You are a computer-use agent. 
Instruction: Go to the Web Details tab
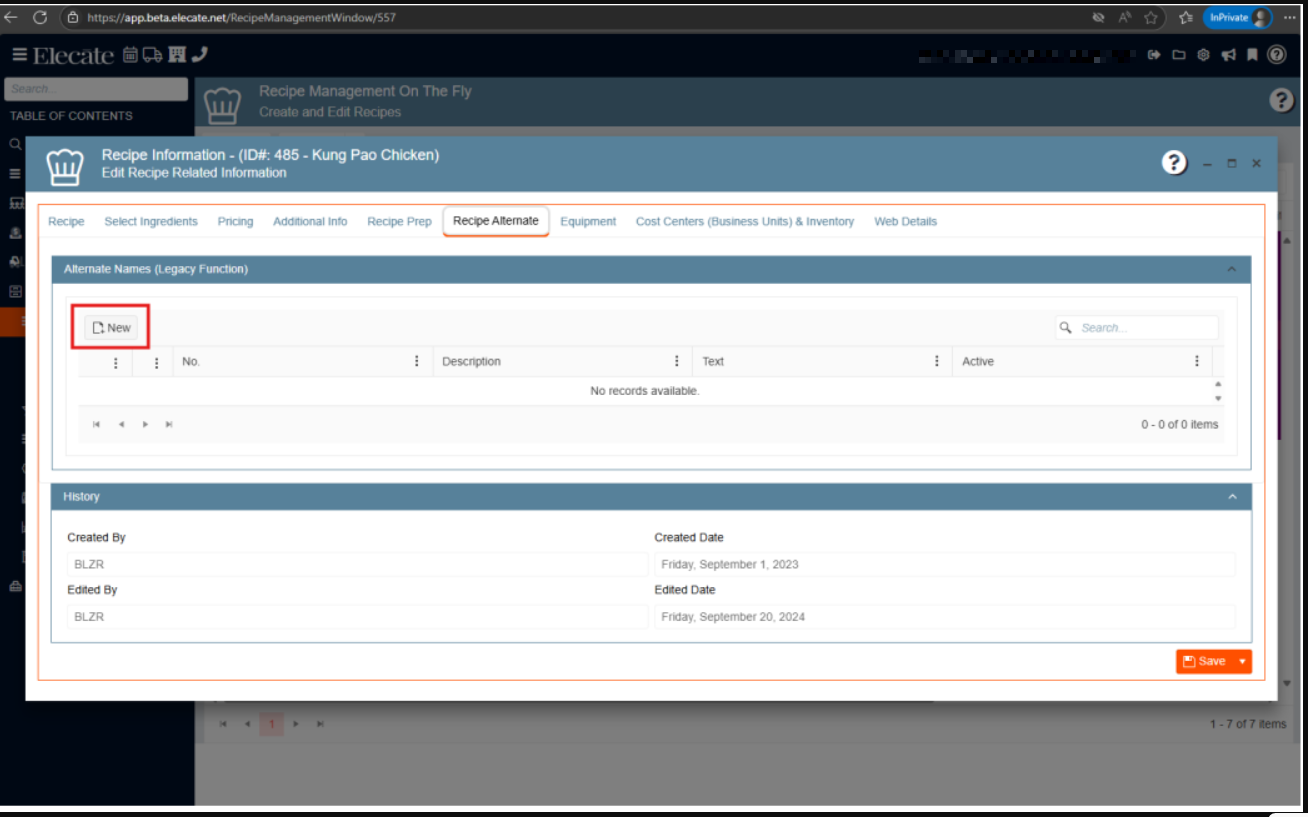905,221
